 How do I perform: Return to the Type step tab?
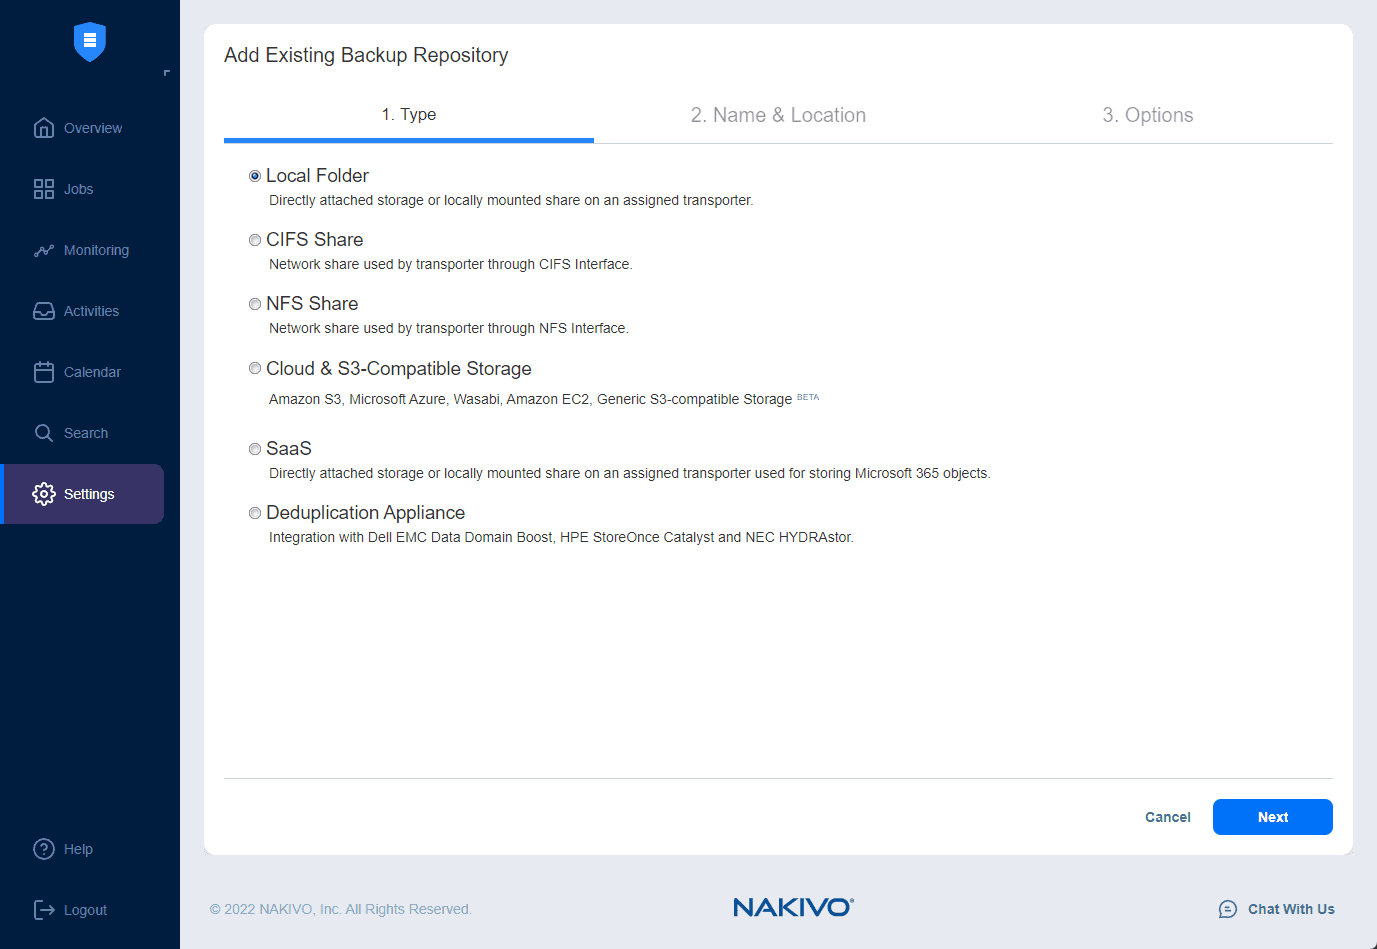408,114
